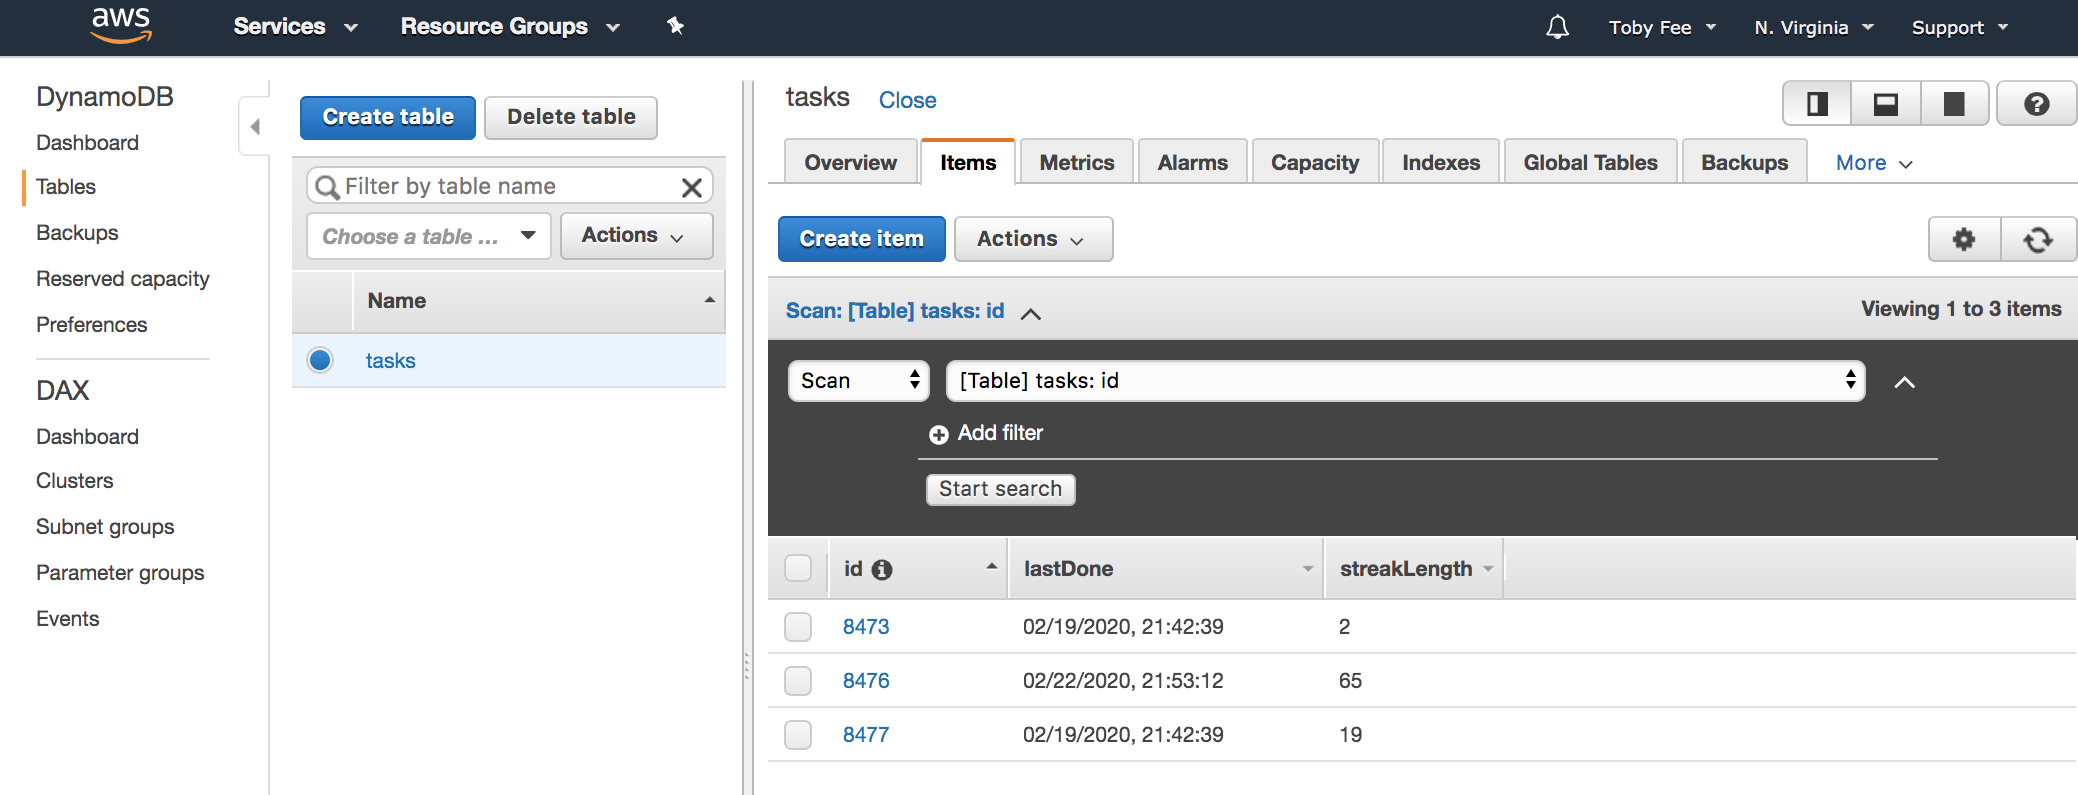
Task: Open the streakLength column dropdown arrow
Action: pyautogui.click(x=1488, y=569)
